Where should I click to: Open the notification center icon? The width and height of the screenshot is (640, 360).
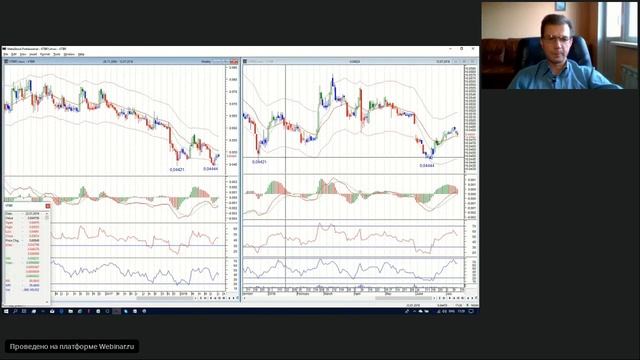click(x=471, y=311)
